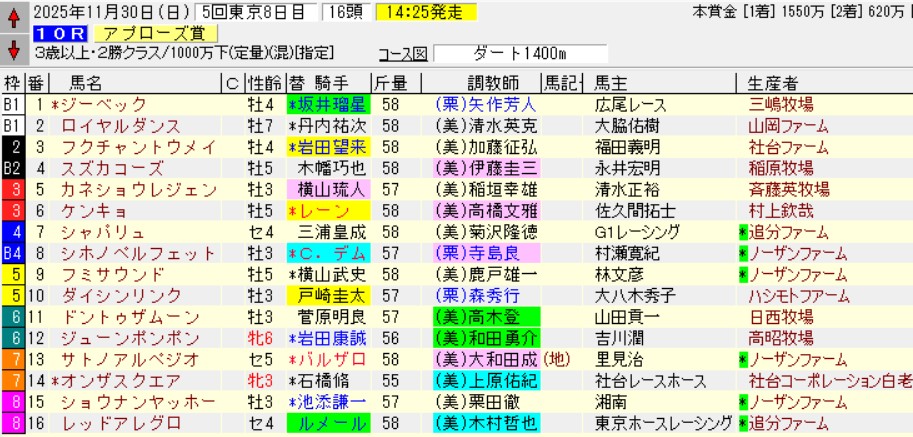
Task: Click the green marker beside 追分ファーム for シャバリュ
Action: pyautogui.click(x=743, y=232)
